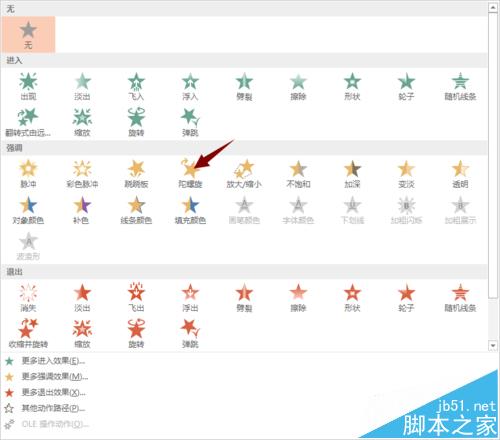Click the grayed 画笔颜色 effect
Viewport: 500px width, 440px height.
pos(244,210)
